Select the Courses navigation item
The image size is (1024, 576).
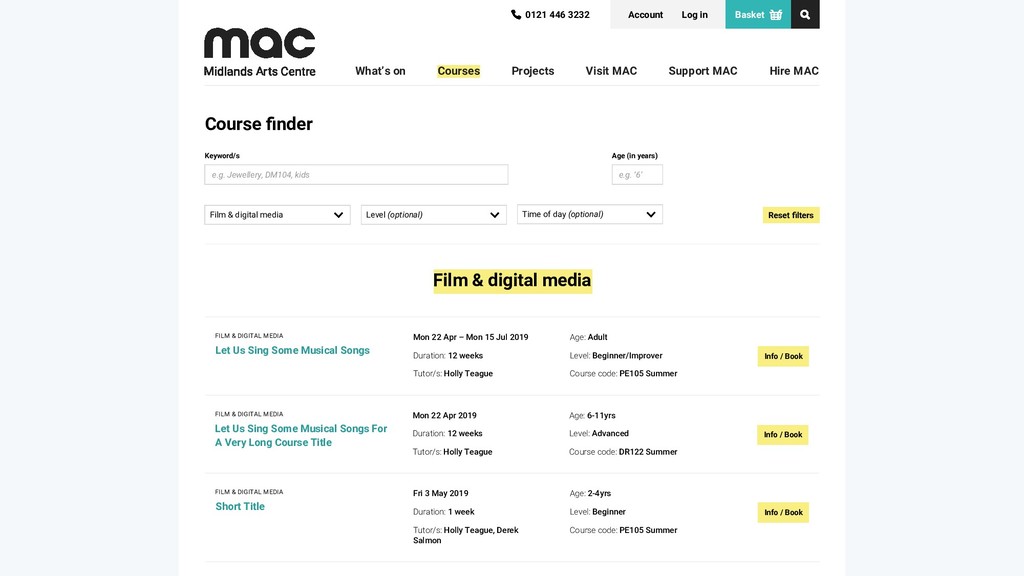[458, 71]
